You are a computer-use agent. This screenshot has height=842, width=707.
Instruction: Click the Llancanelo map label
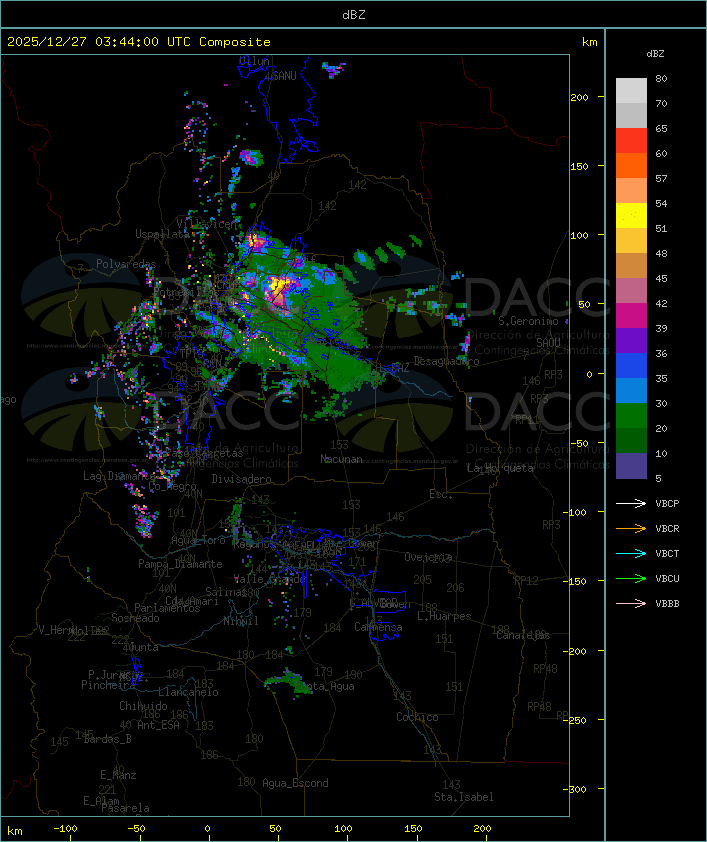[x=188, y=692]
